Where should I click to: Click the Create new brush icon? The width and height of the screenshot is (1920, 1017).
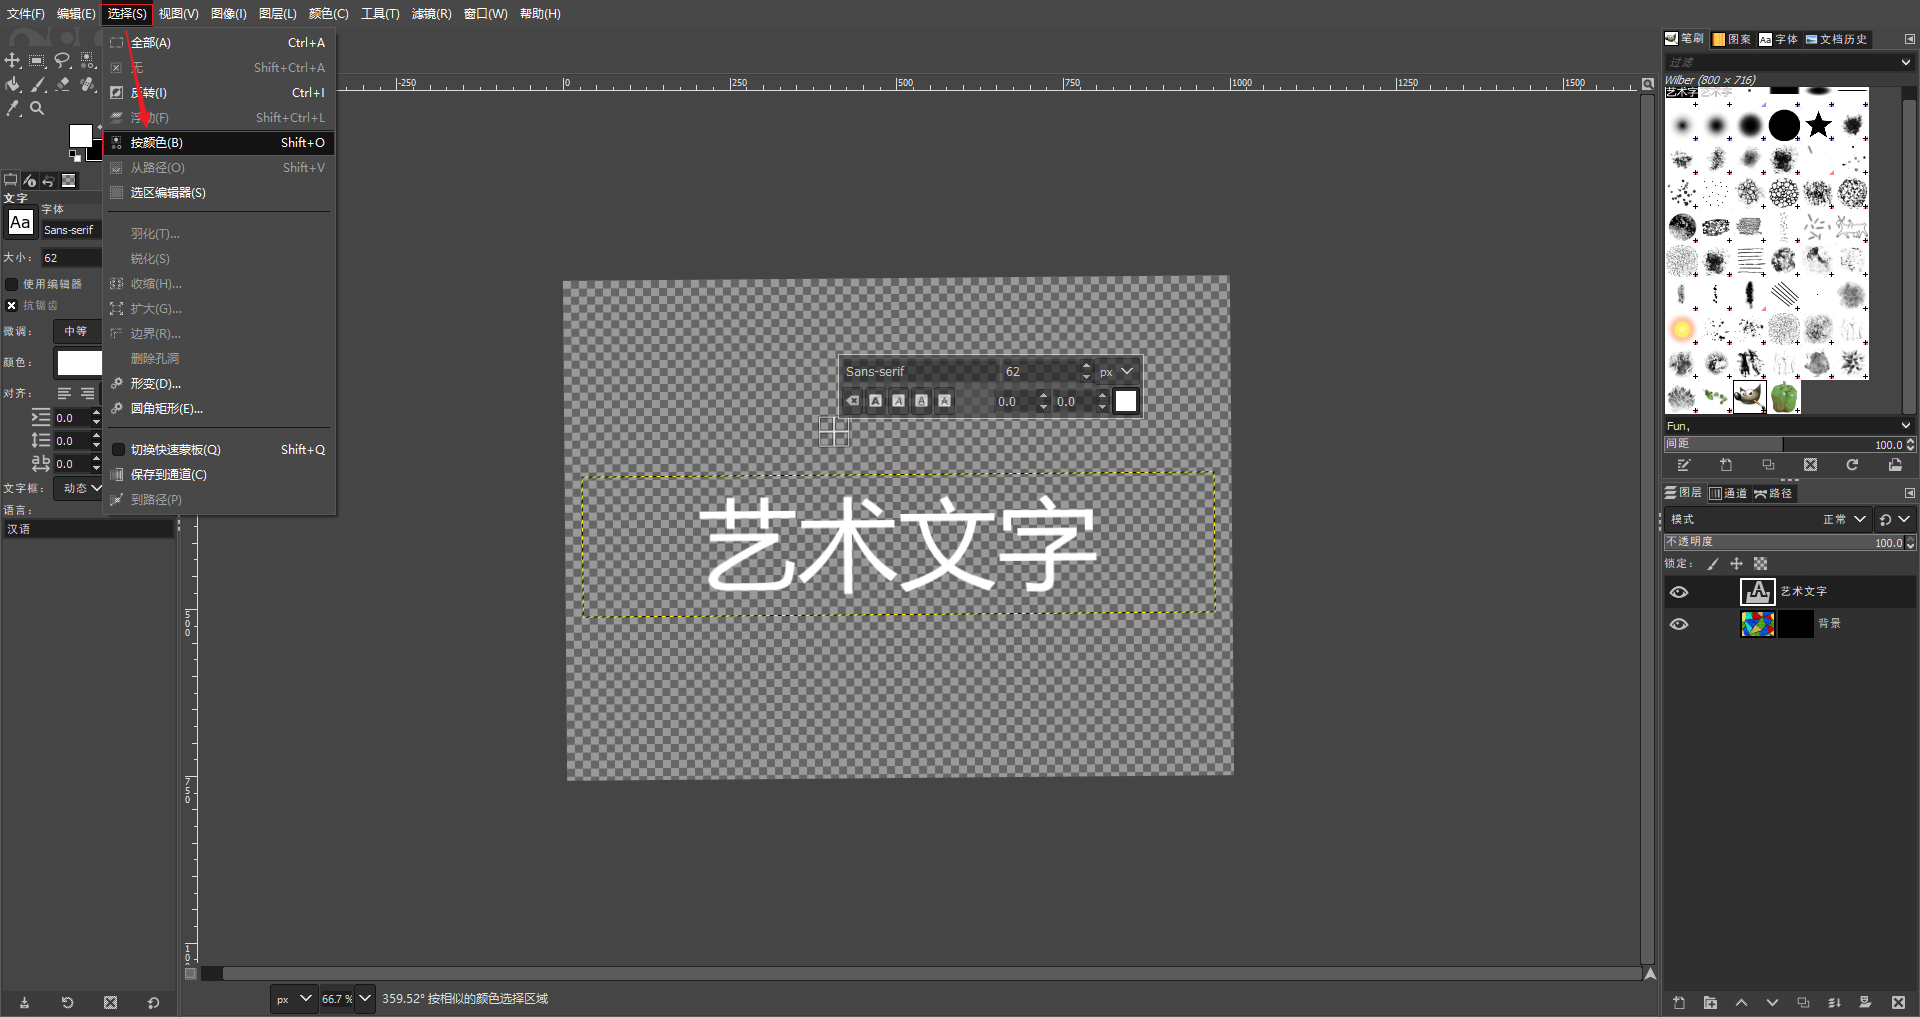coord(1726,465)
